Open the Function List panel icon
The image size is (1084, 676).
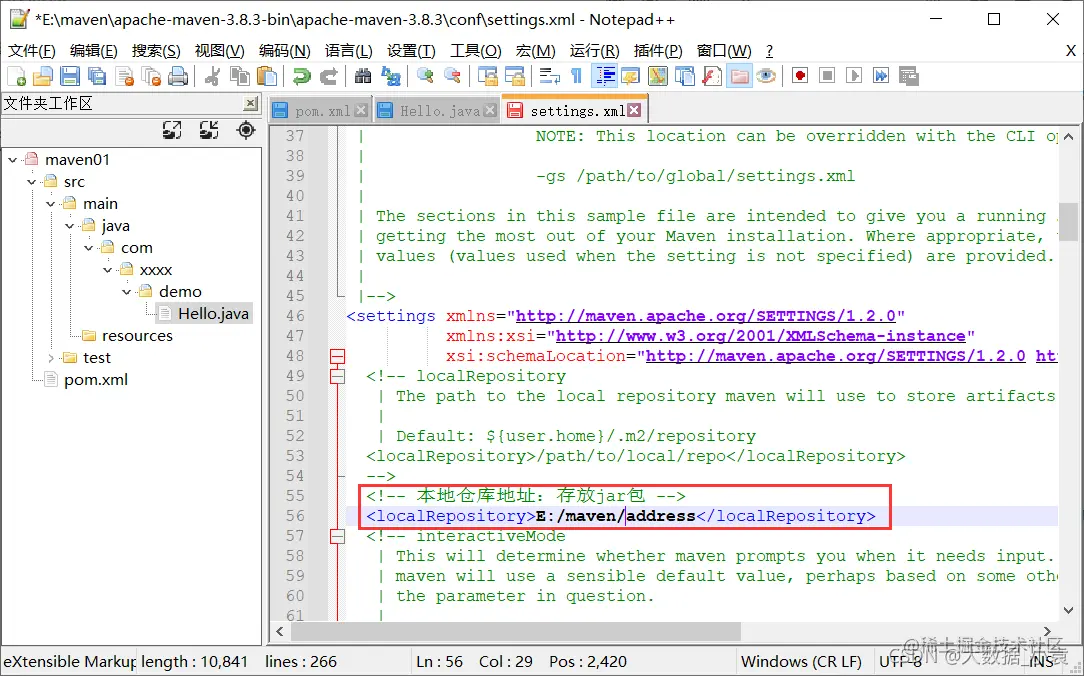click(711, 76)
